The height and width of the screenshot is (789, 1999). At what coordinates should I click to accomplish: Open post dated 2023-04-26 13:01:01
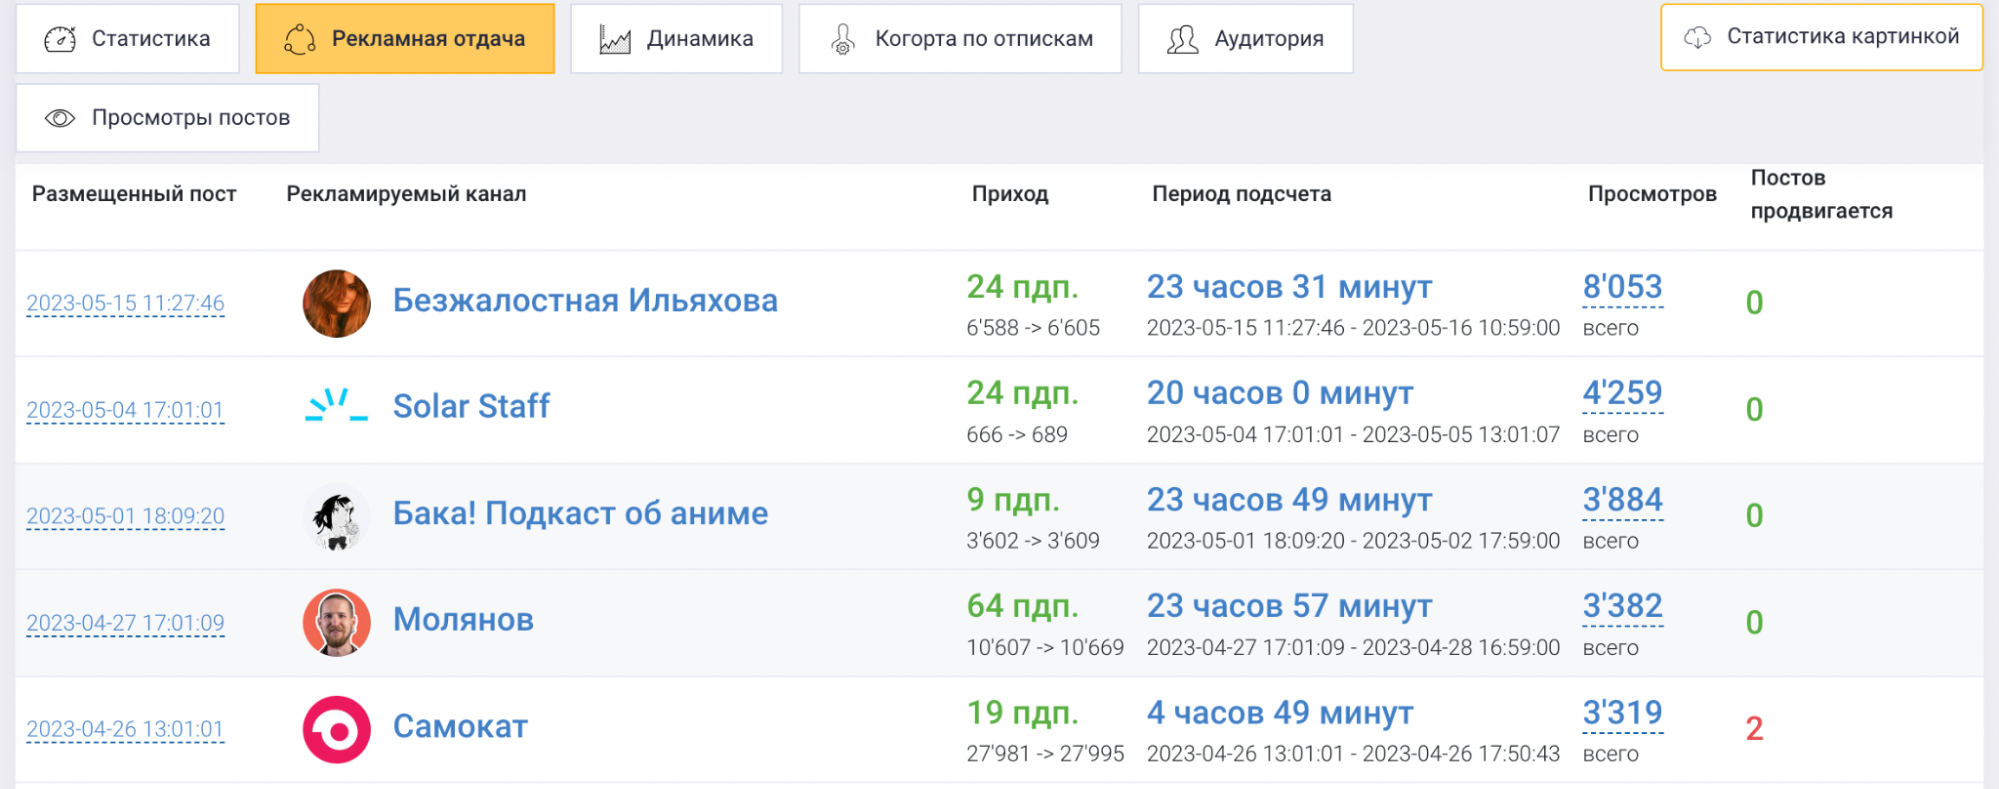click(125, 729)
